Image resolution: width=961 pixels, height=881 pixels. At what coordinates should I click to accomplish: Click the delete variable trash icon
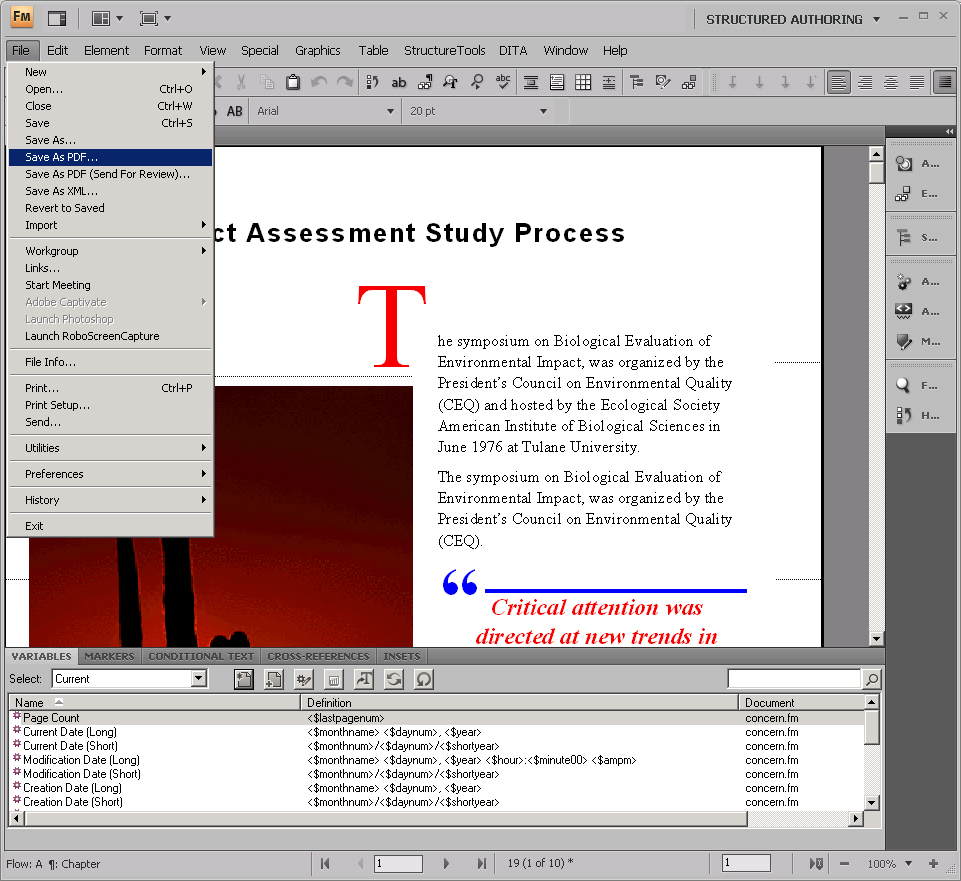(x=333, y=679)
